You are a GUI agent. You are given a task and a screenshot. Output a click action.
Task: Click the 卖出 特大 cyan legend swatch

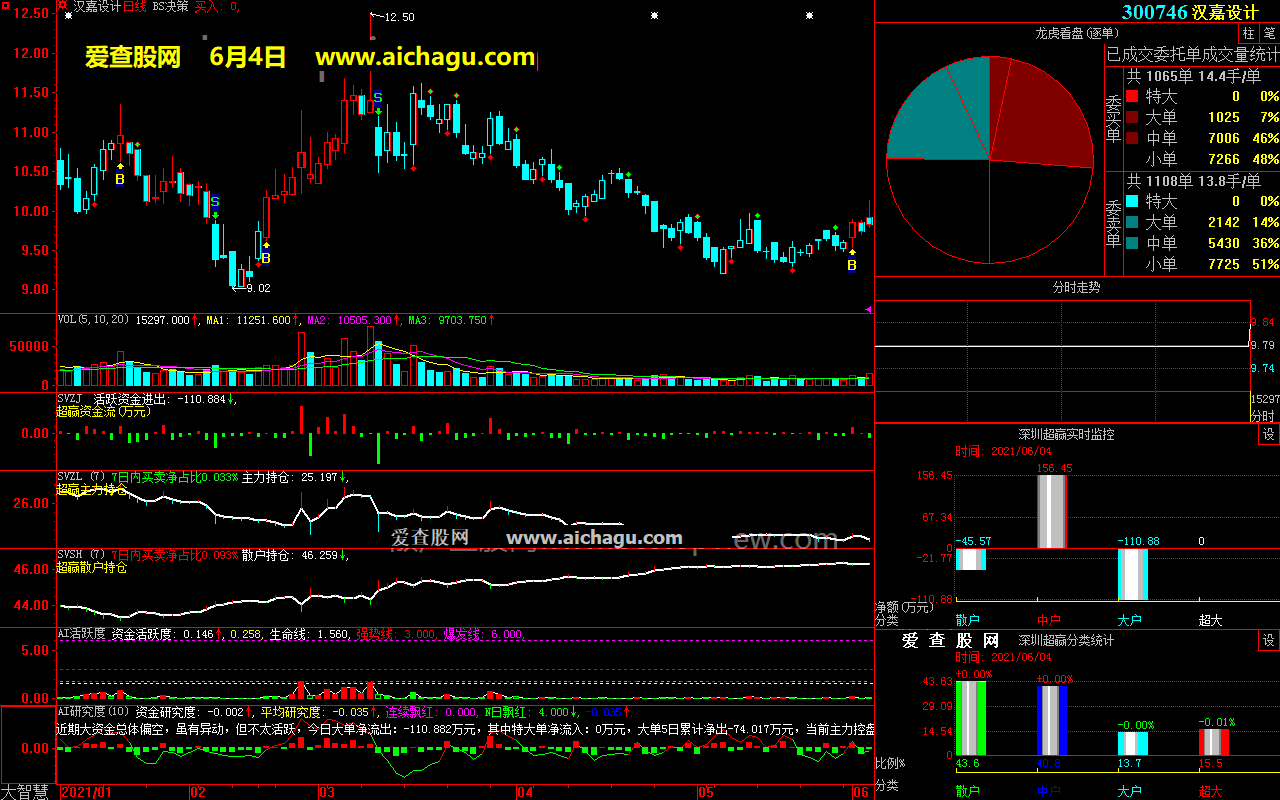point(1132,201)
